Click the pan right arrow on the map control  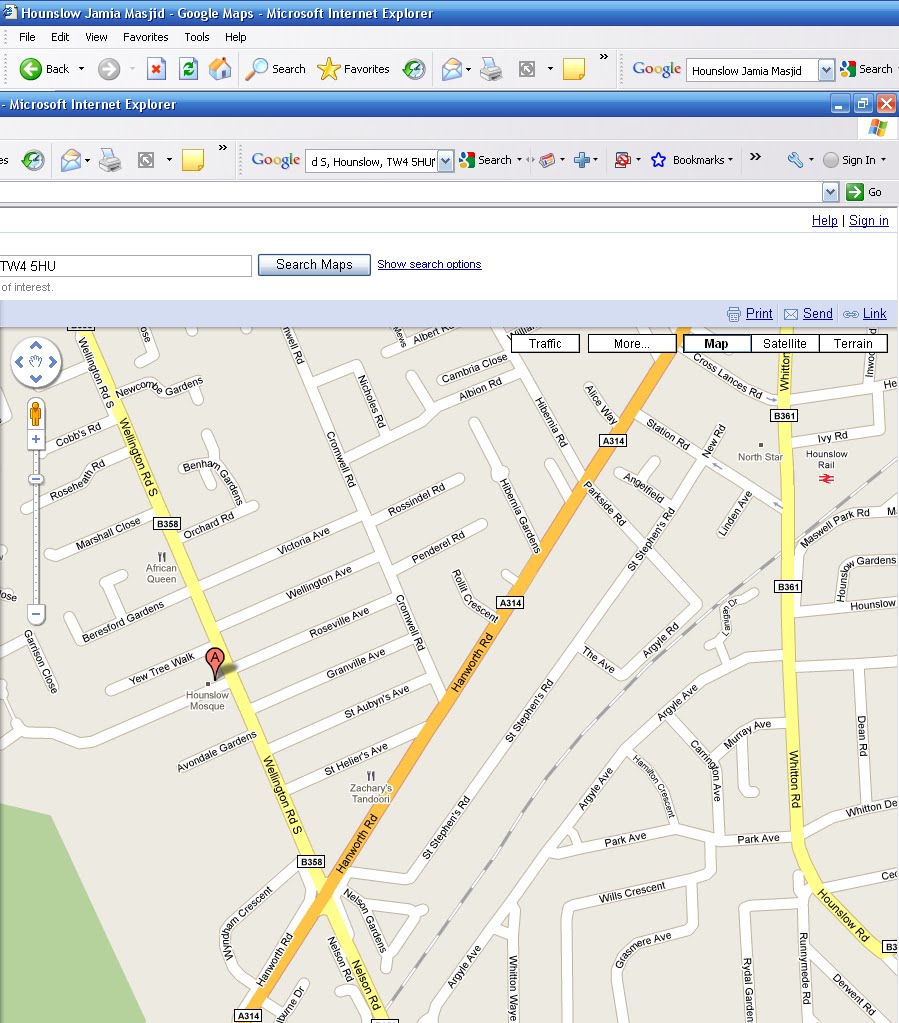tap(53, 361)
